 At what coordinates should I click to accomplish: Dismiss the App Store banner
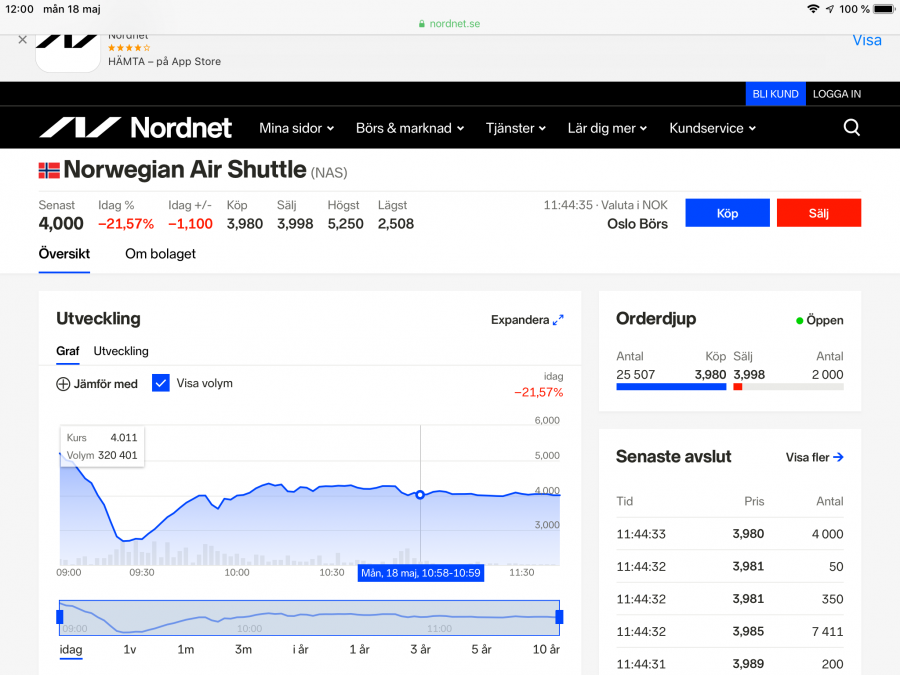tap(22, 40)
